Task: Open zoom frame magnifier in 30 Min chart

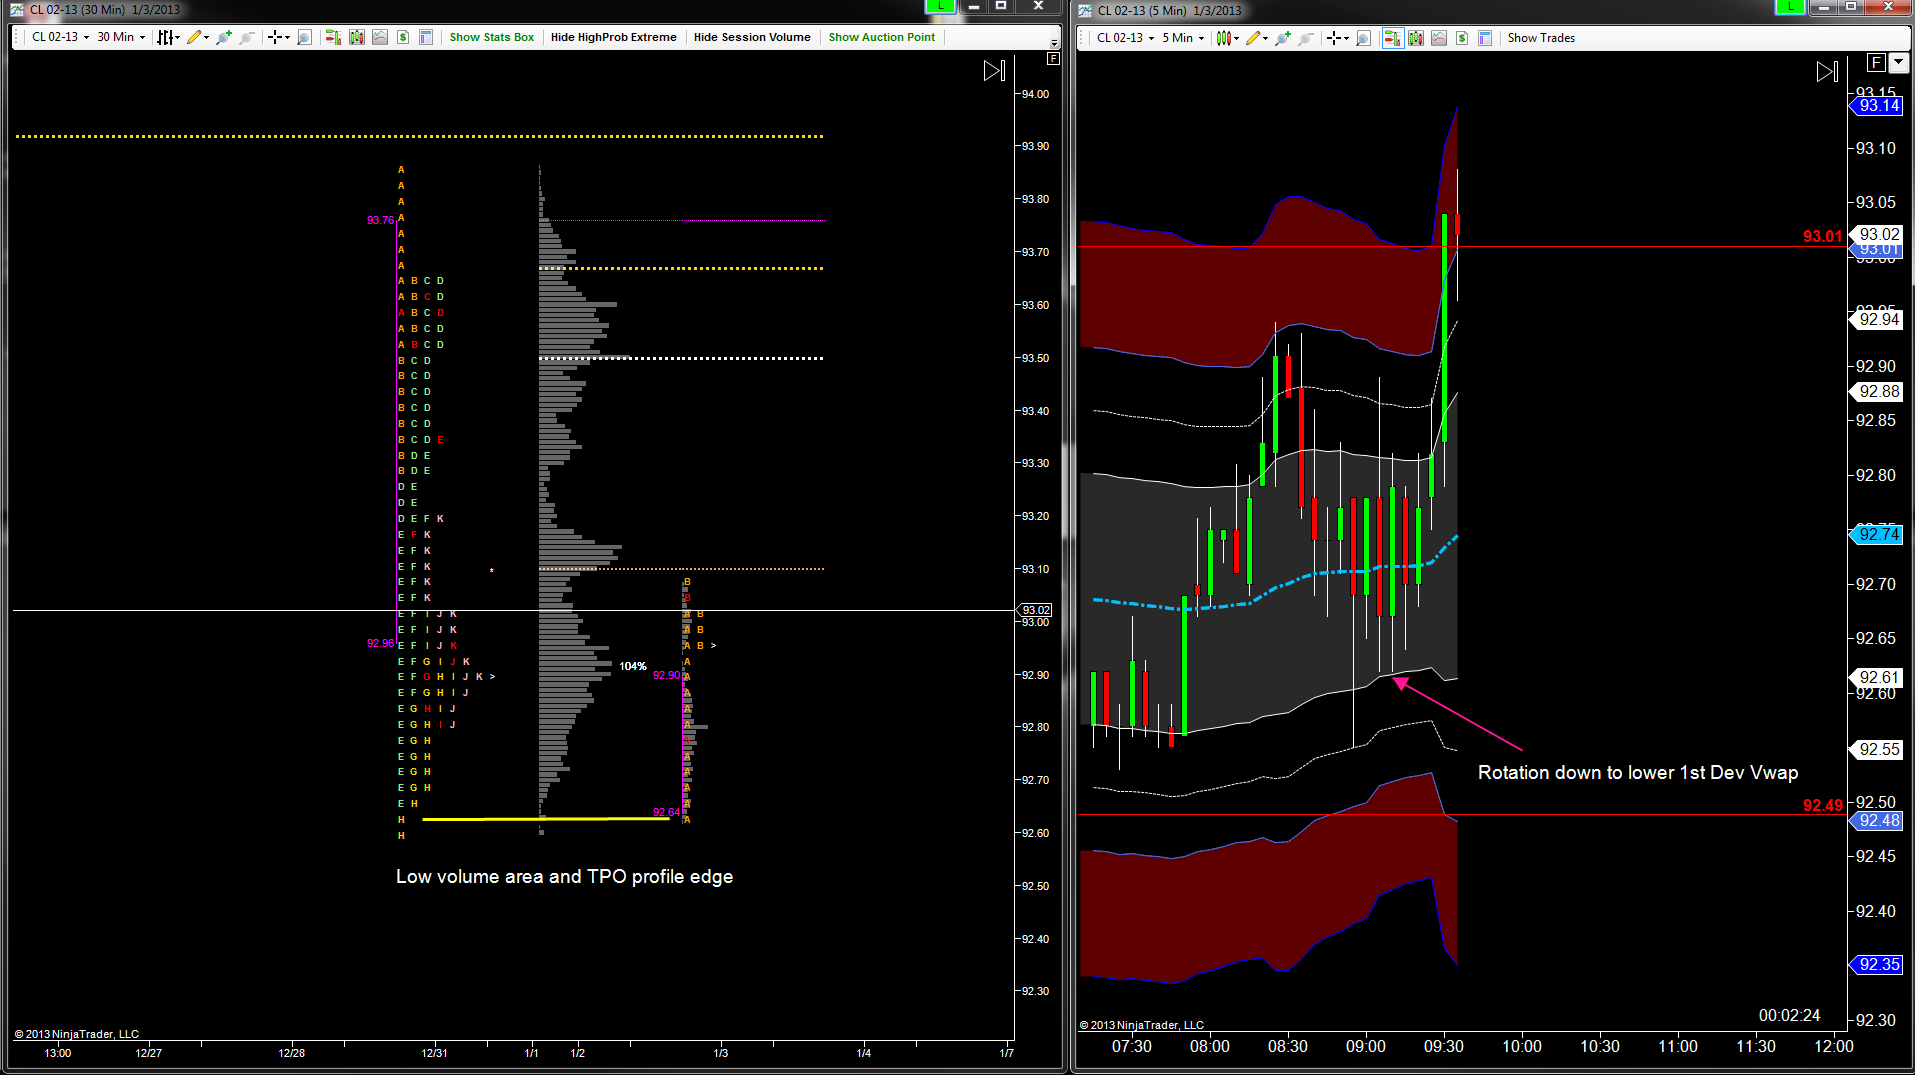Action: point(304,37)
